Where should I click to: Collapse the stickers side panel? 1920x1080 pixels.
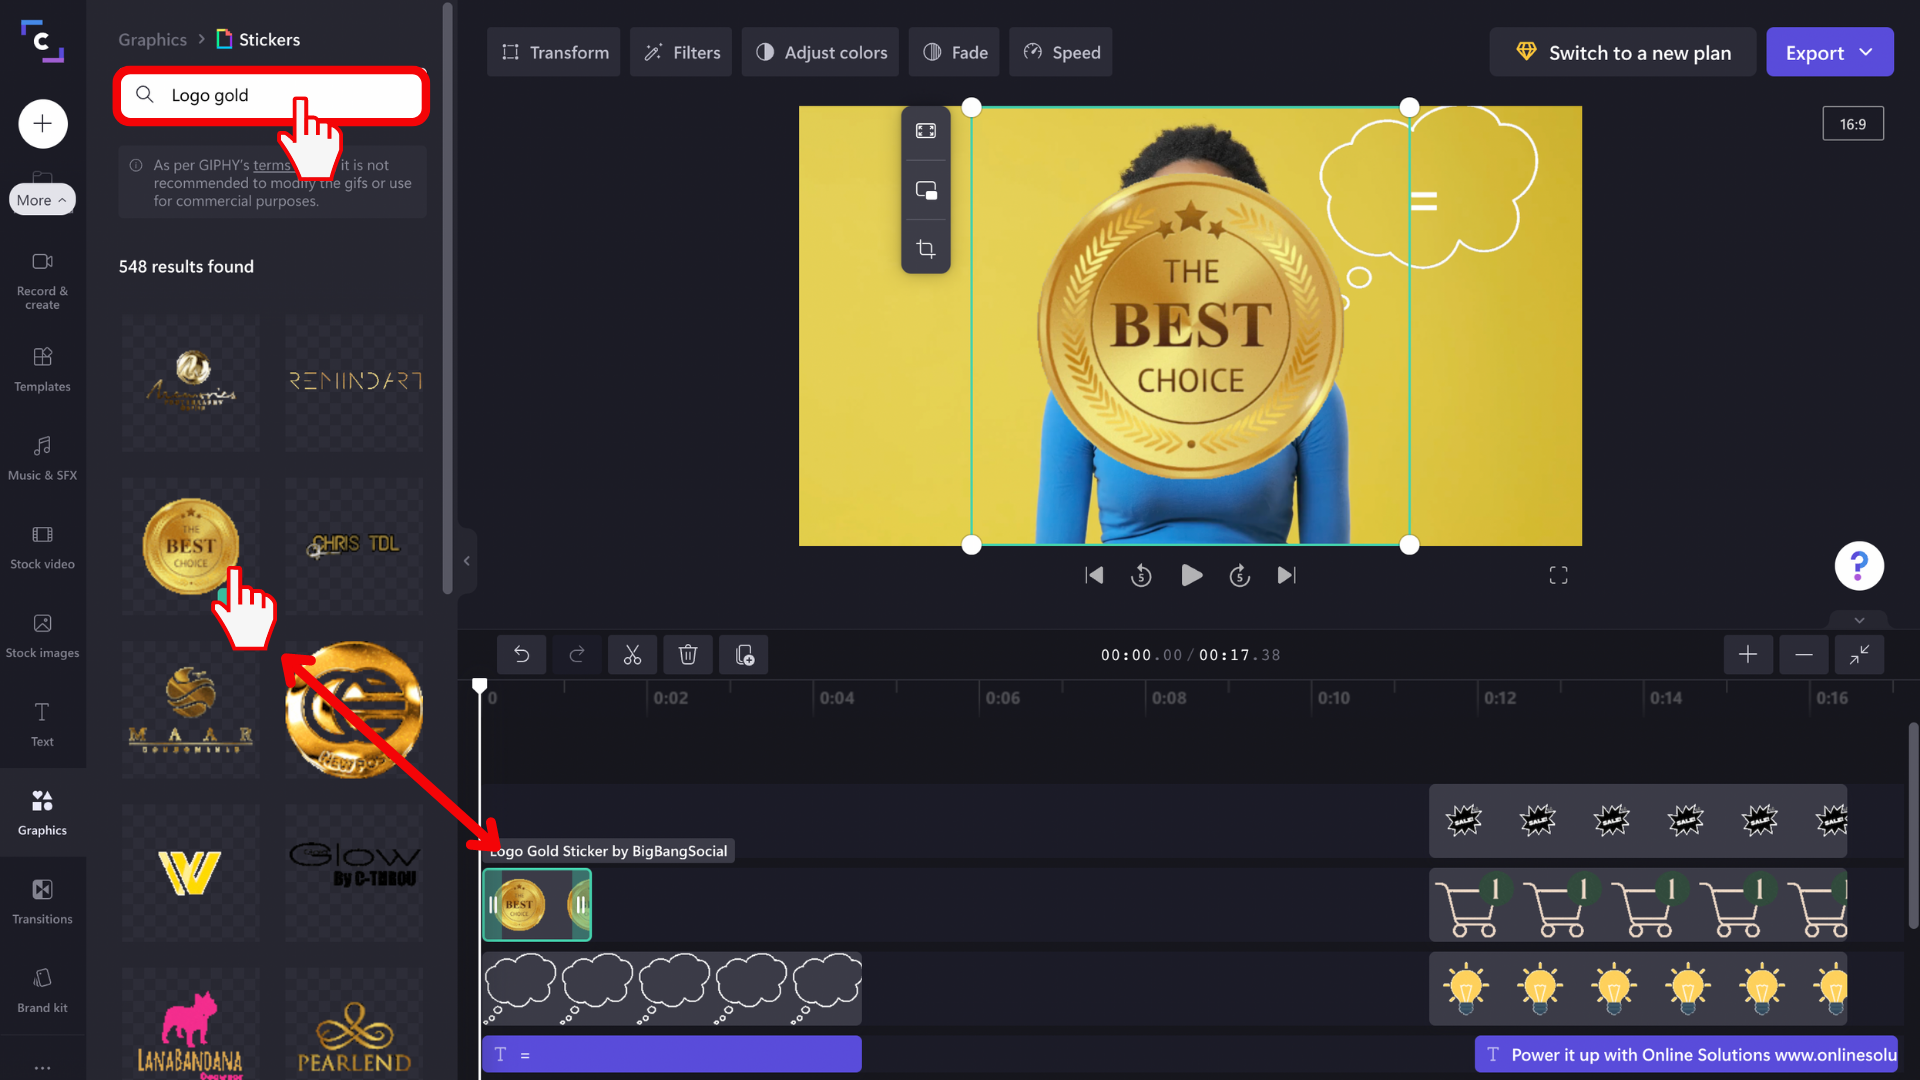467,560
